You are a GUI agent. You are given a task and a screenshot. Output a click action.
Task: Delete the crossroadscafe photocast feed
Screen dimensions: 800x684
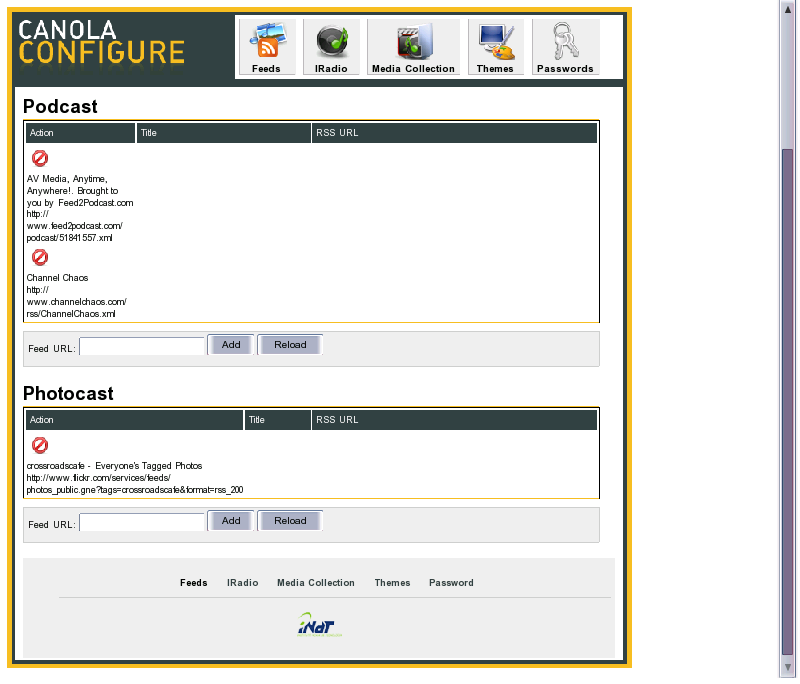40,445
